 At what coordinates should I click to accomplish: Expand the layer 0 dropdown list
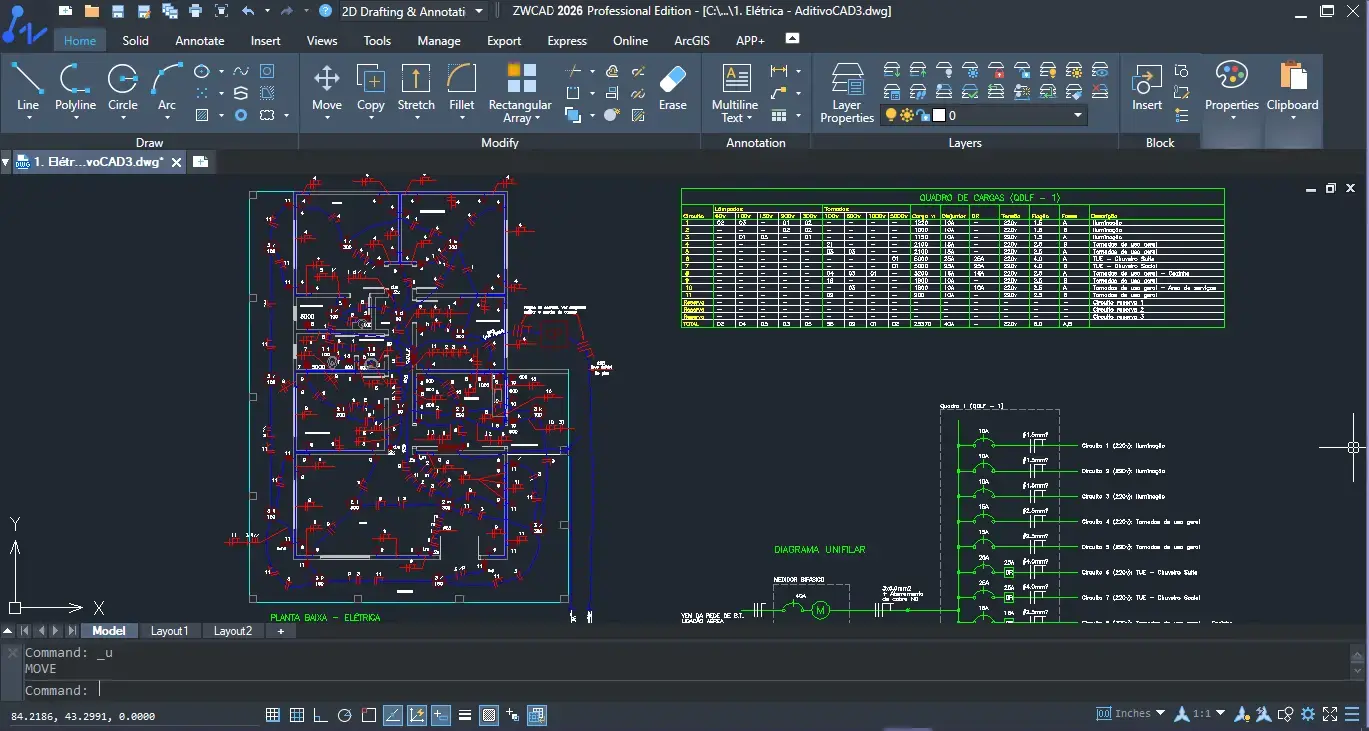click(x=1078, y=115)
